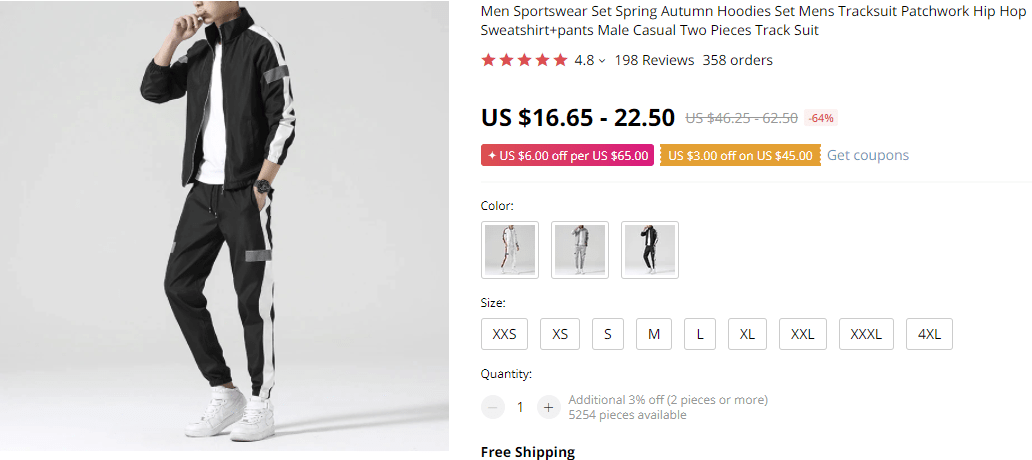Choose size XS

tap(560, 334)
